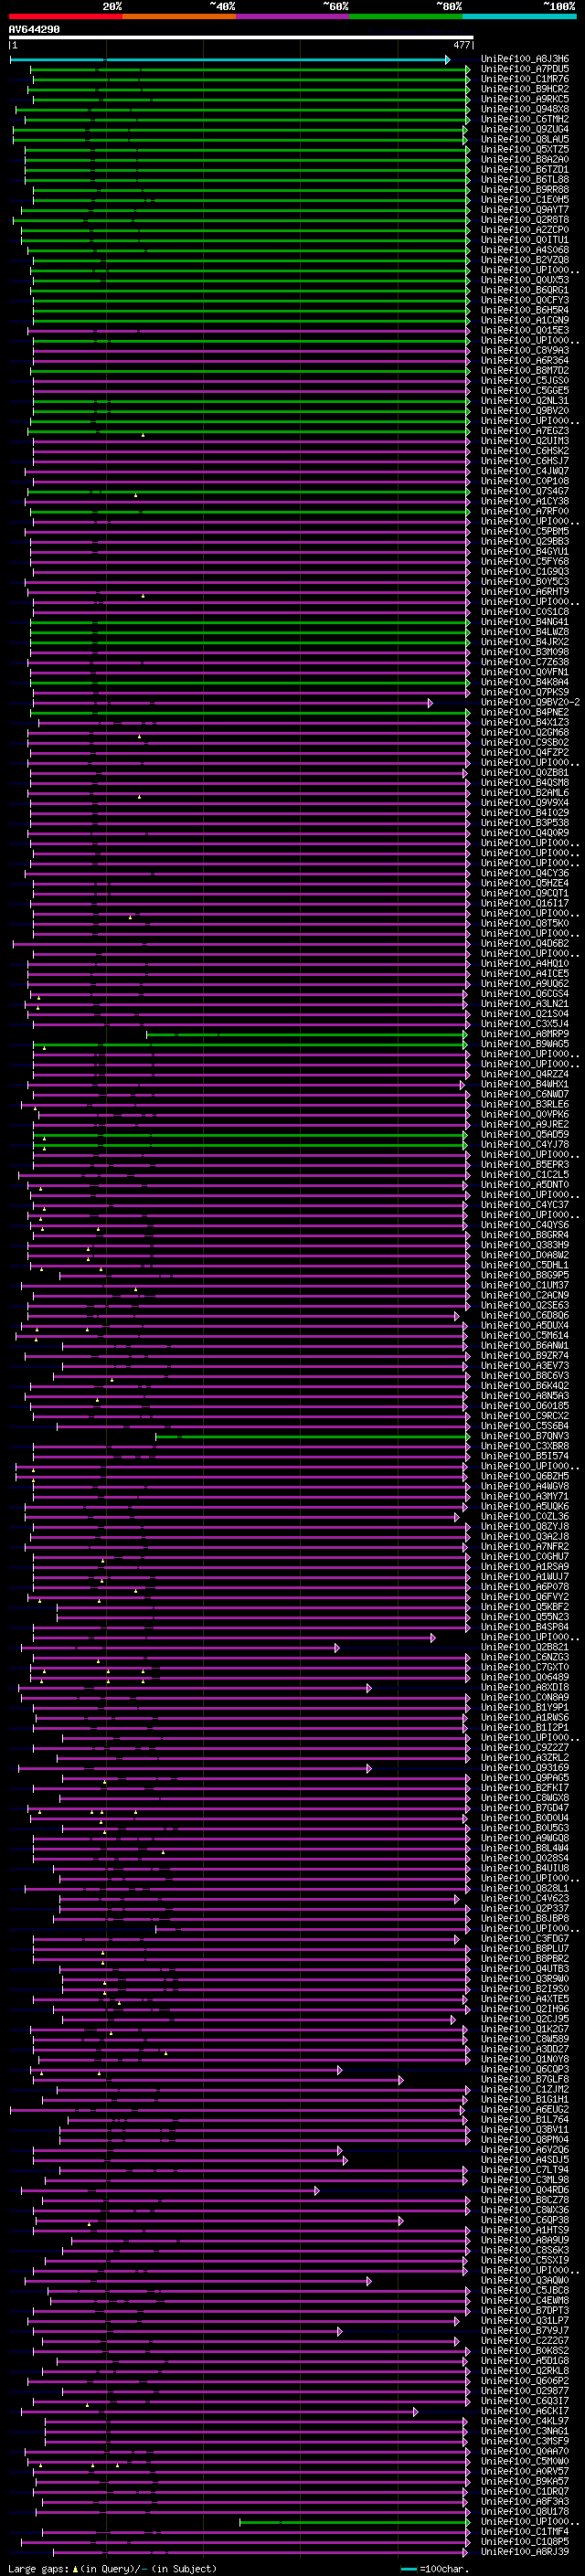
Task: Click the orange ~40% identity color segment
Action: click(178, 16)
